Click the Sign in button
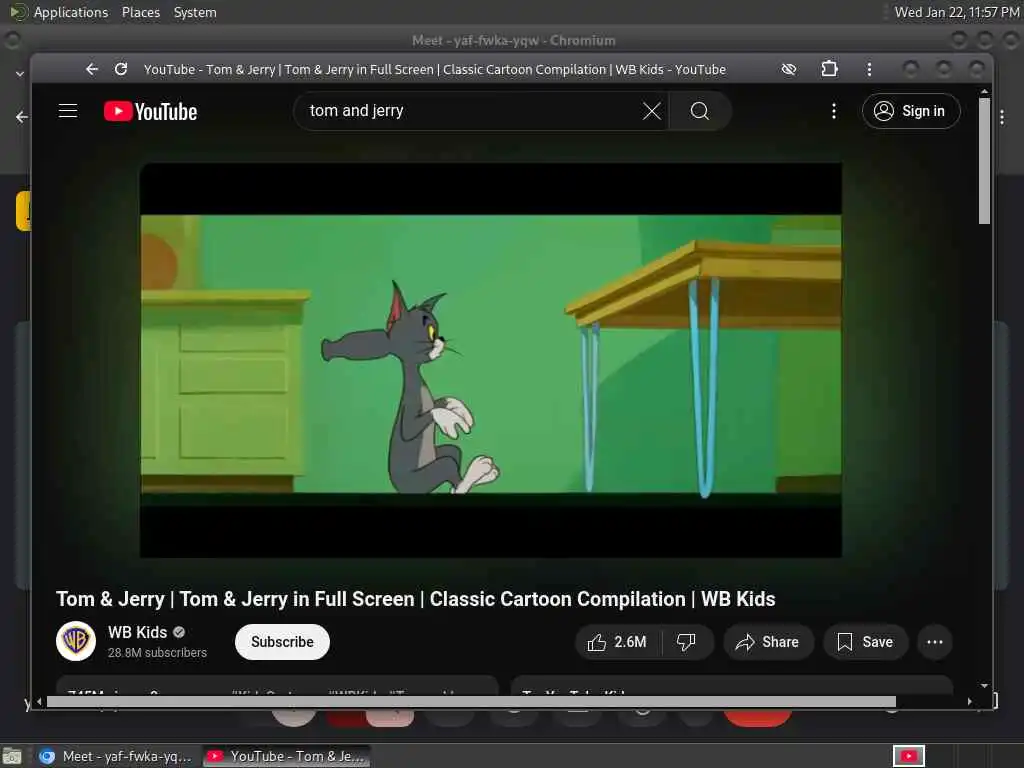 (x=911, y=111)
